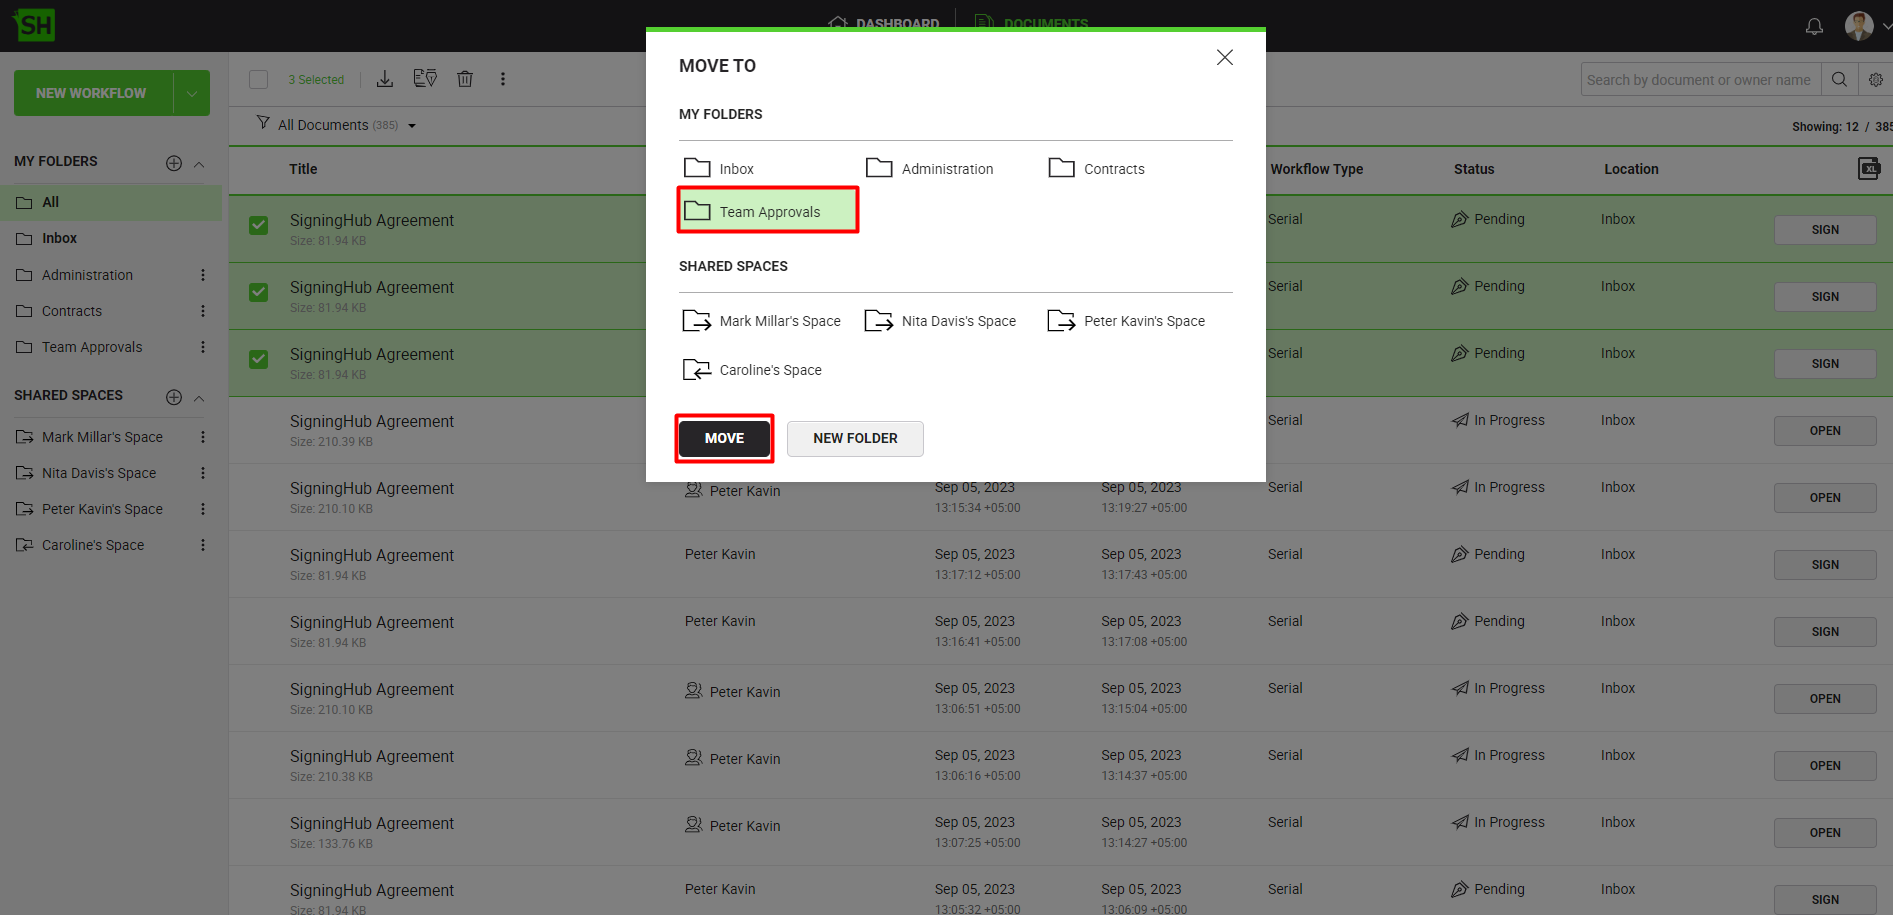The height and width of the screenshot is (915, 1893).
Task: Expand the All Documents filter dropdown
Action: (411, 126)
